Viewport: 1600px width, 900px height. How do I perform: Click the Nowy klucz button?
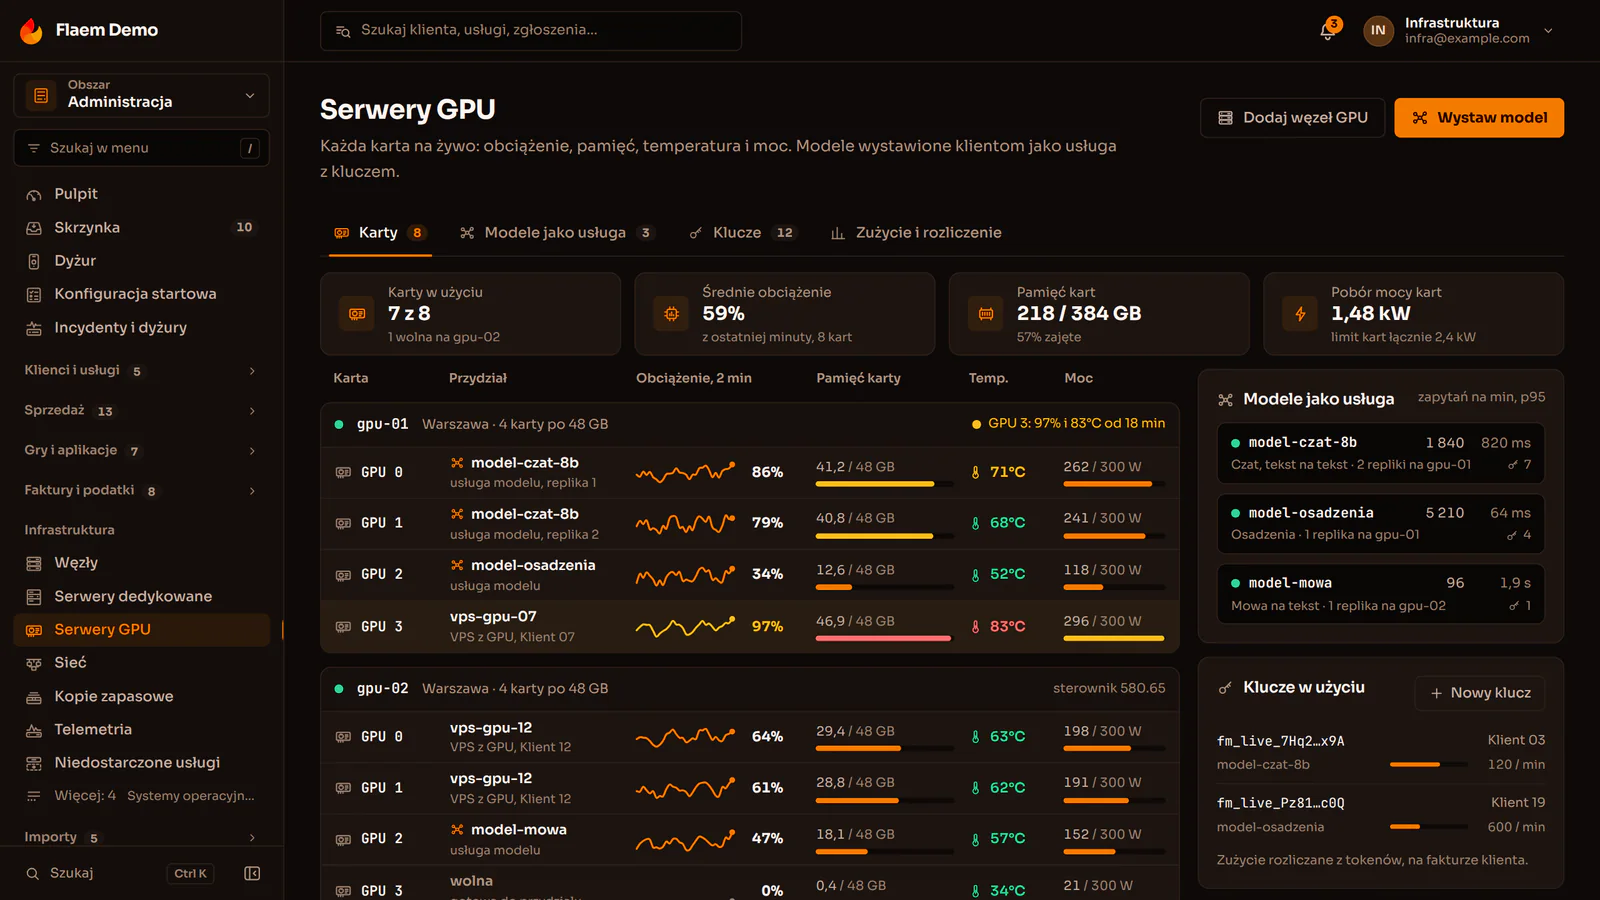[x=1480, y=693]
